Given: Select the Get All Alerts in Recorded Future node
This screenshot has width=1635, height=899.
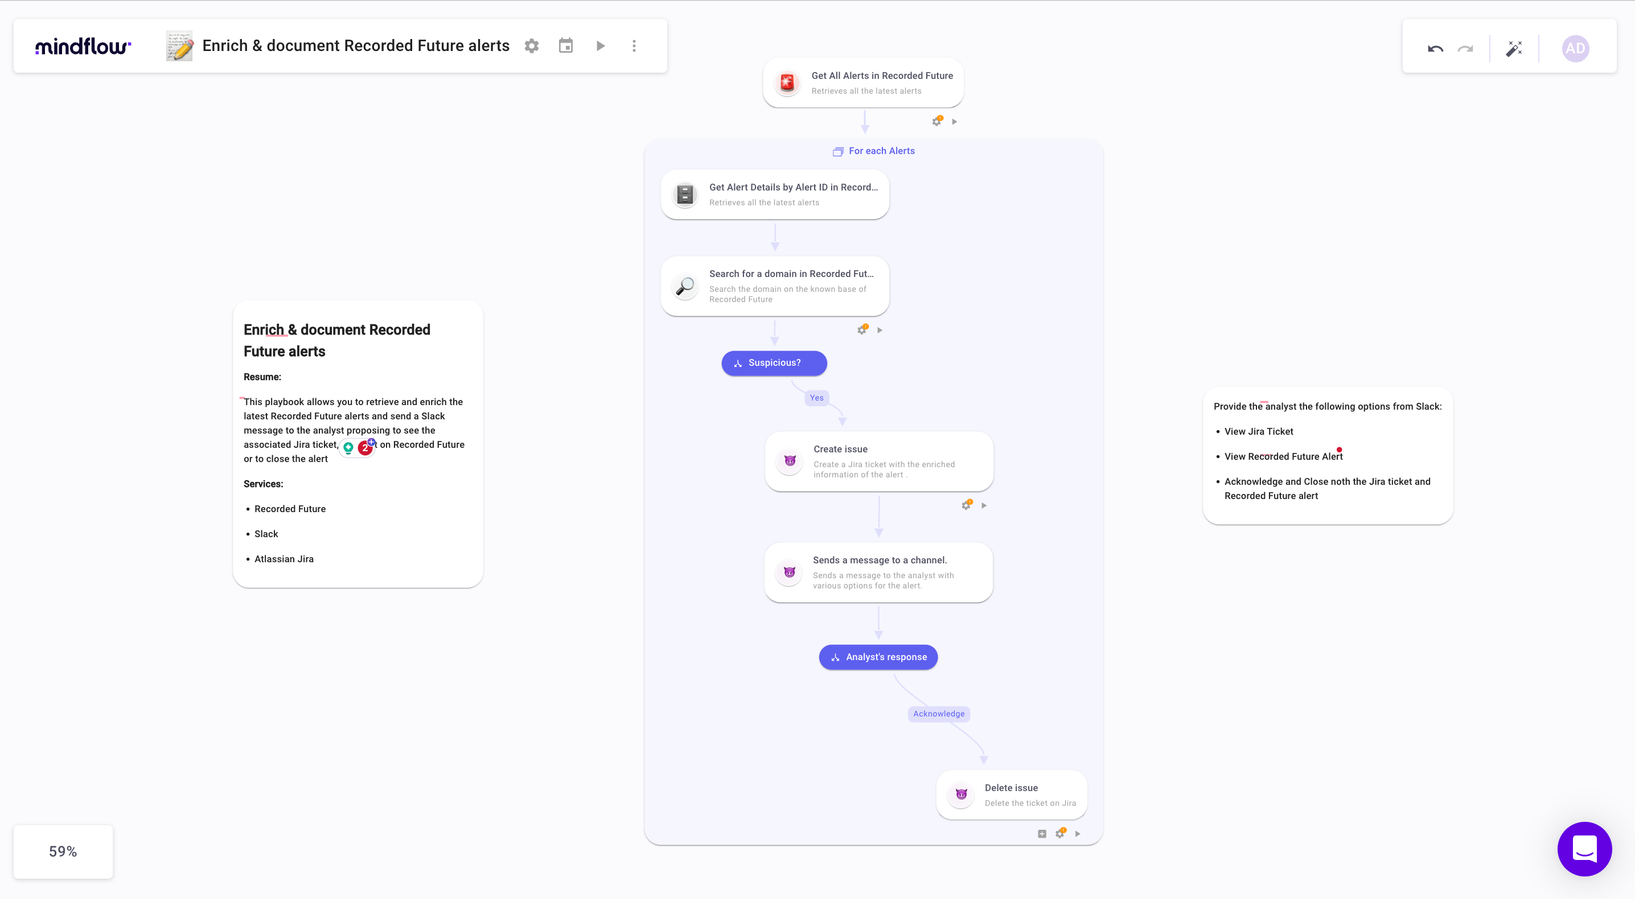Looking at the screenshot, I should pos(863,83).
